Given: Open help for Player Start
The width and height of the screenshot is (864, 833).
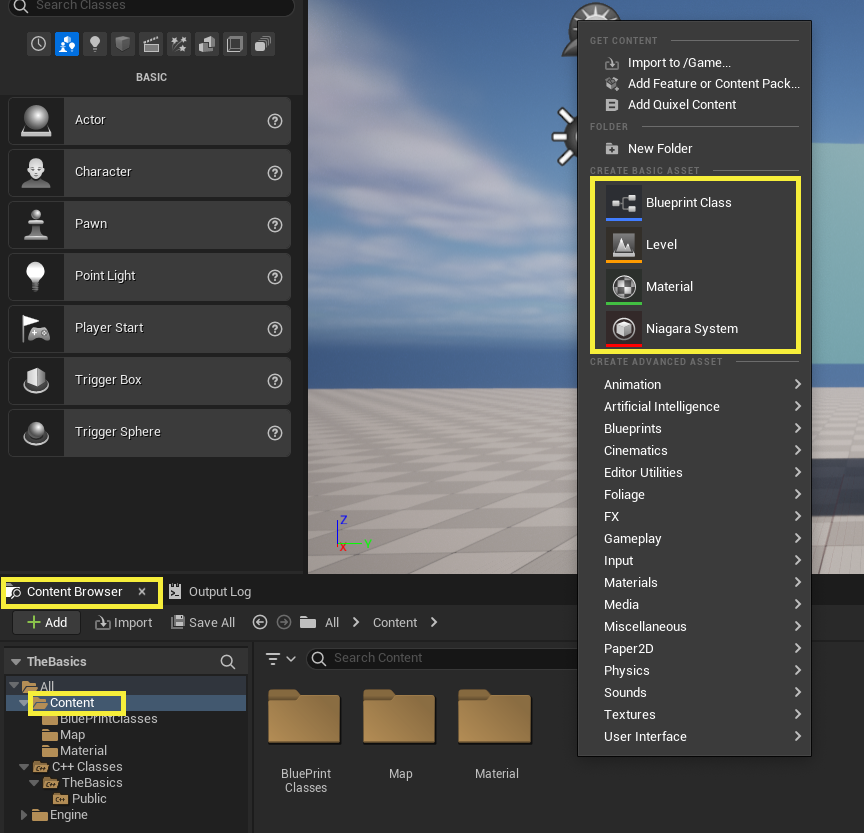Looking at the screenshot, I should (275, 329).
